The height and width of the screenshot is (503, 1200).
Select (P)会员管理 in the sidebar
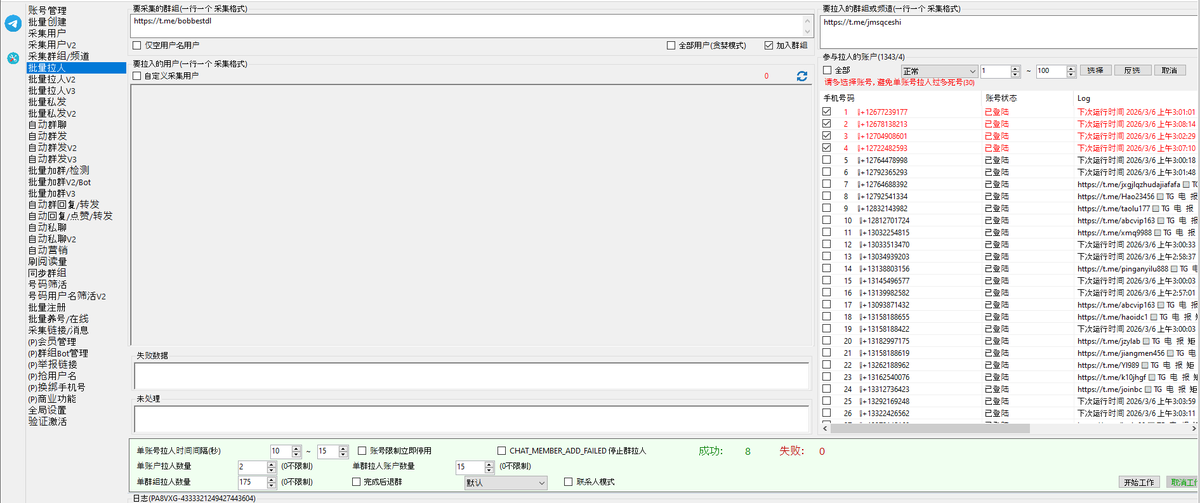[51, 341]
